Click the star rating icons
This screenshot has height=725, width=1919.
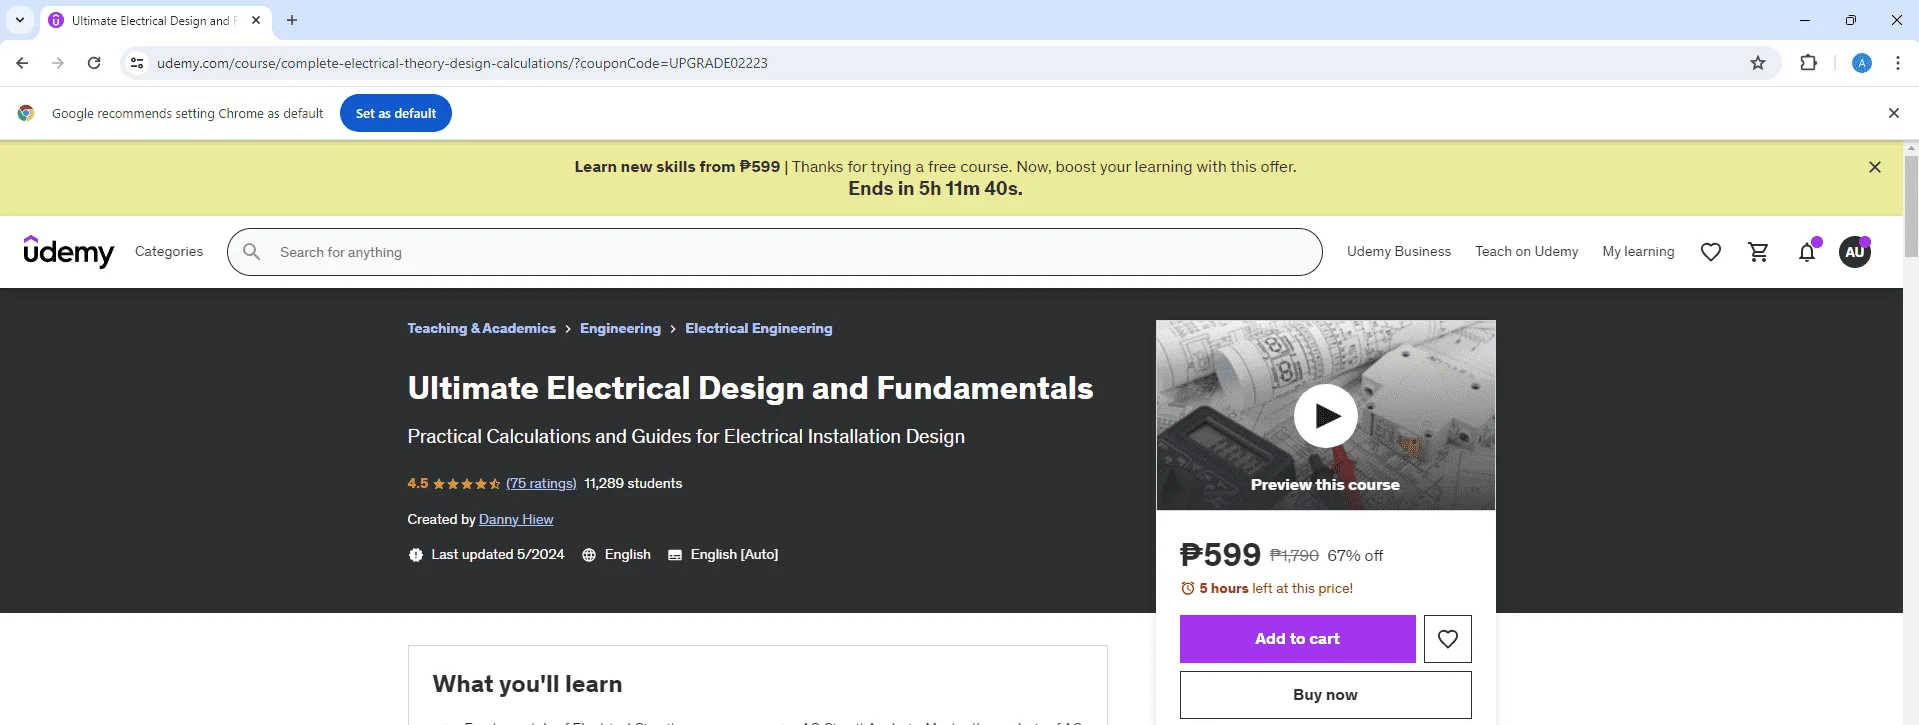click(467, 484)
